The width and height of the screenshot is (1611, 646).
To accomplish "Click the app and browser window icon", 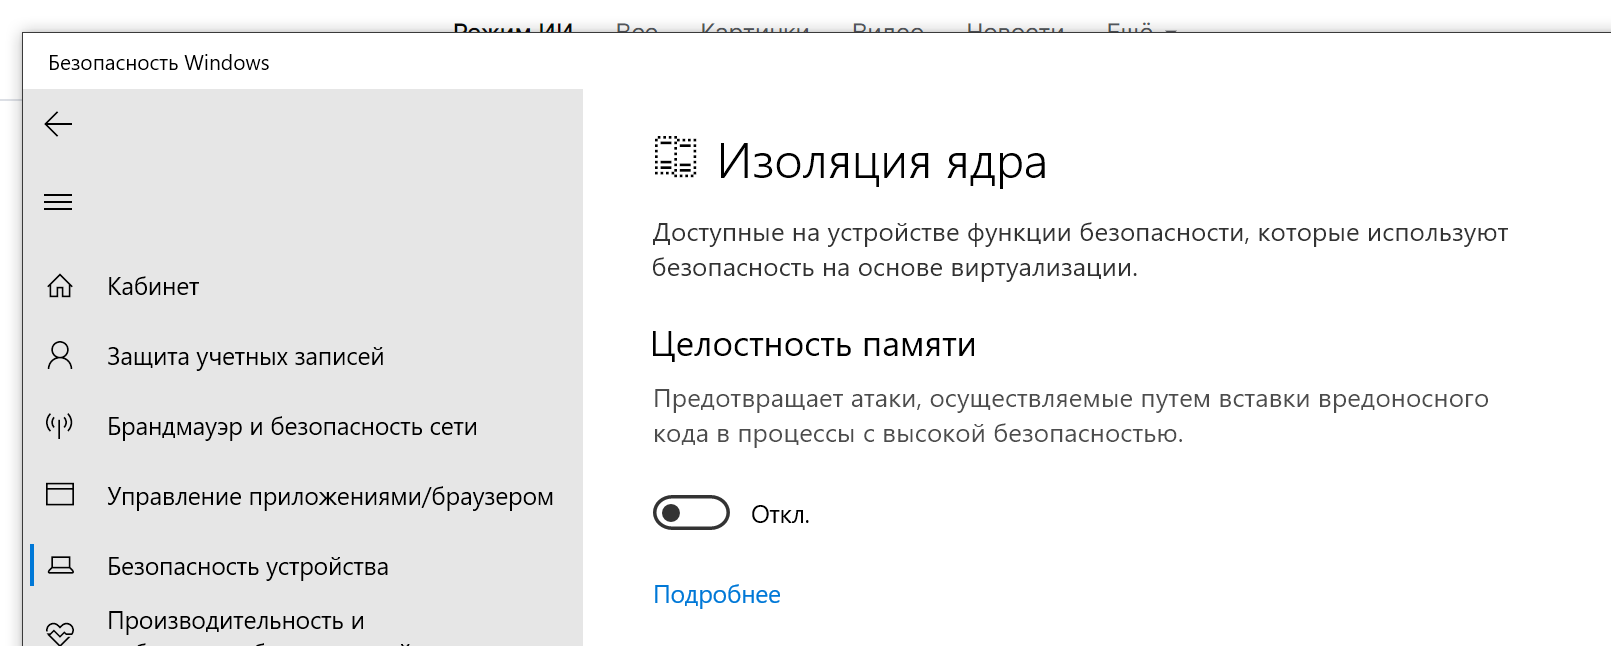I will (x=60, y=495).
